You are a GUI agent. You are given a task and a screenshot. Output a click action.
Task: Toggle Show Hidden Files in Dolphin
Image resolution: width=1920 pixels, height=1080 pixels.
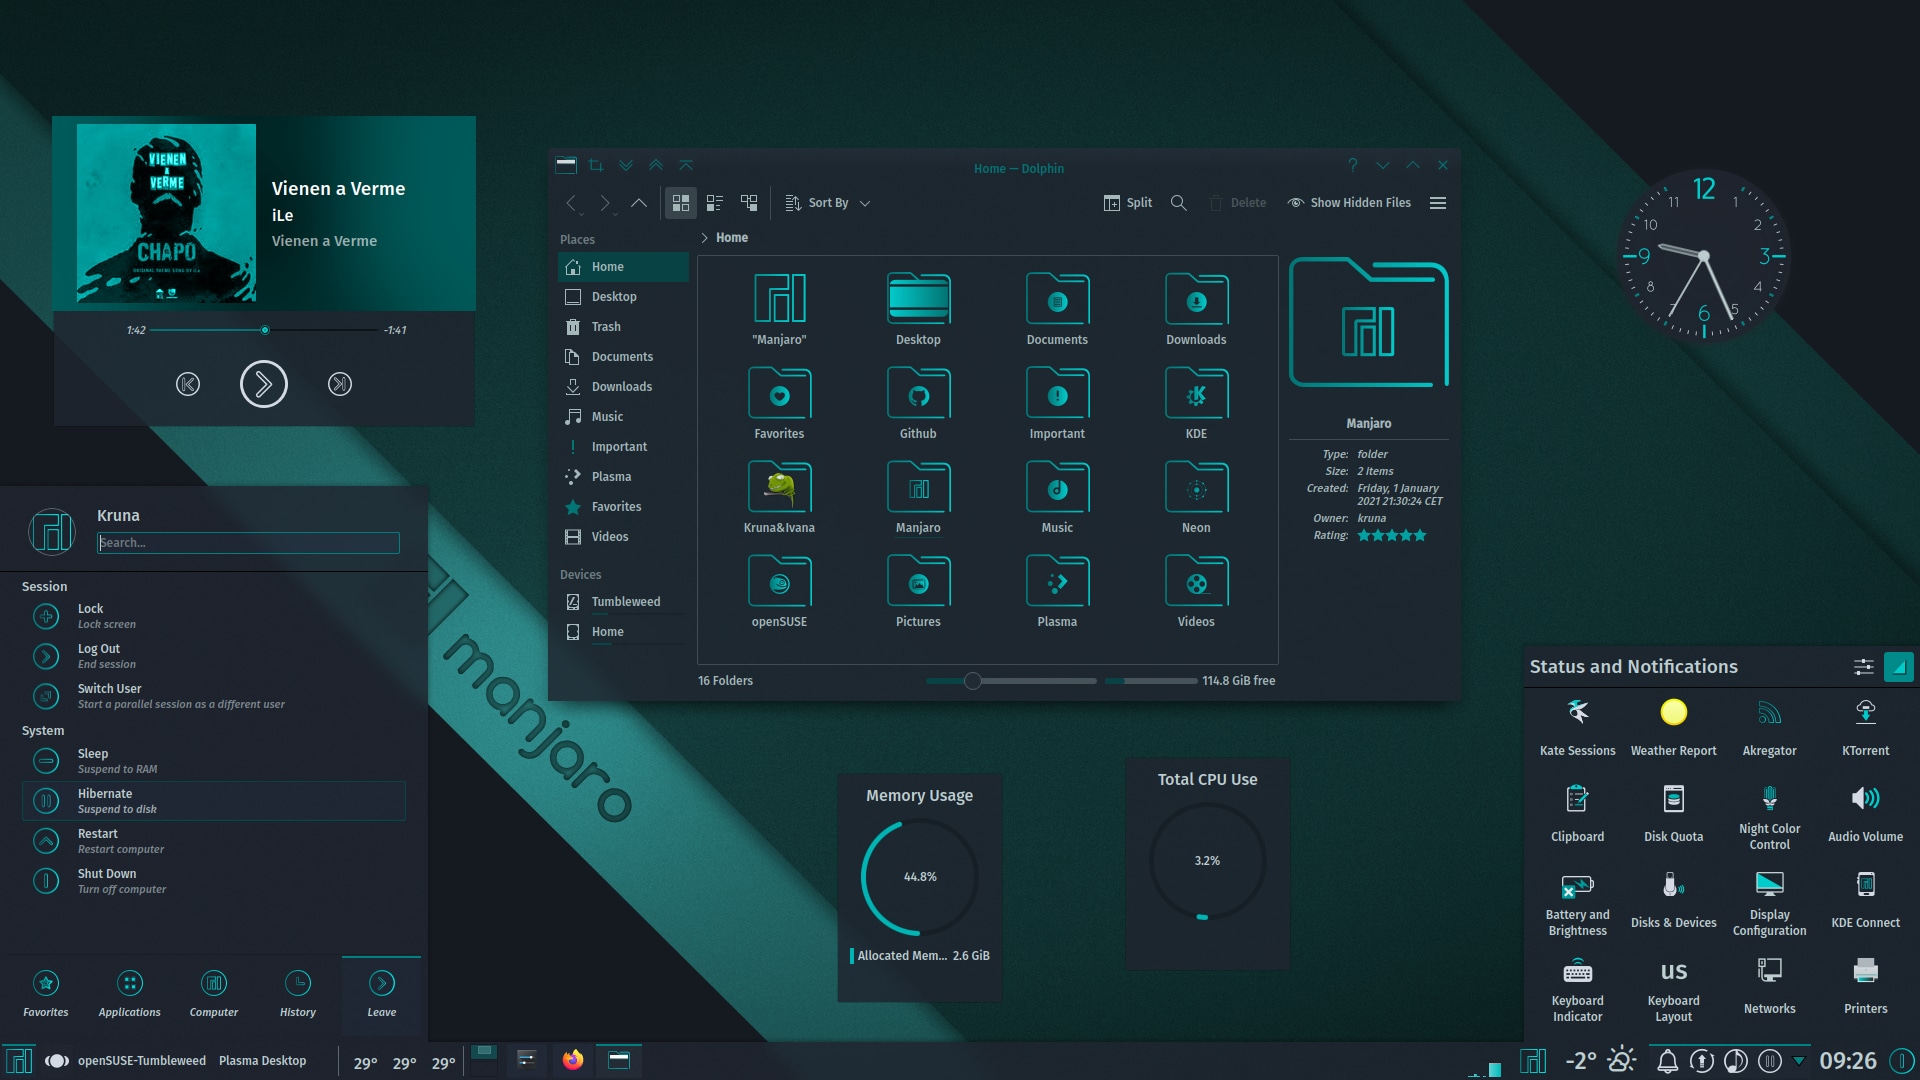coord(1349,203)
